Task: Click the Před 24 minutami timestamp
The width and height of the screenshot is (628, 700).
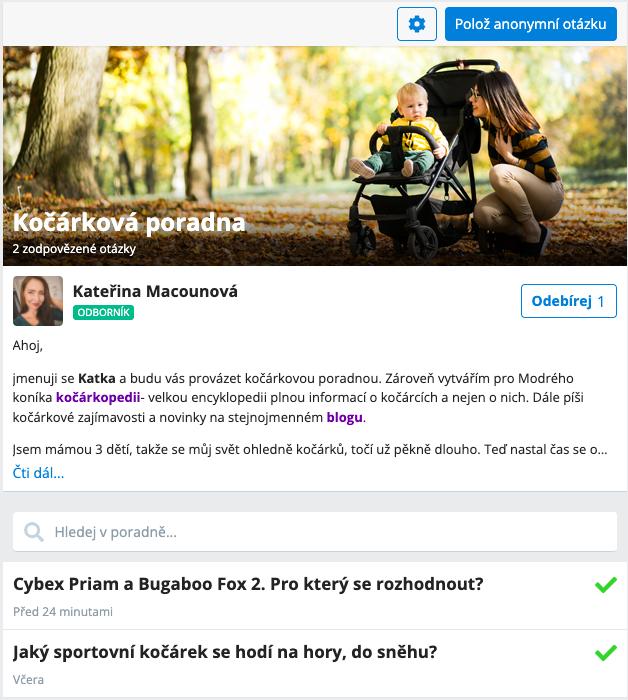Action: [62, 612]
